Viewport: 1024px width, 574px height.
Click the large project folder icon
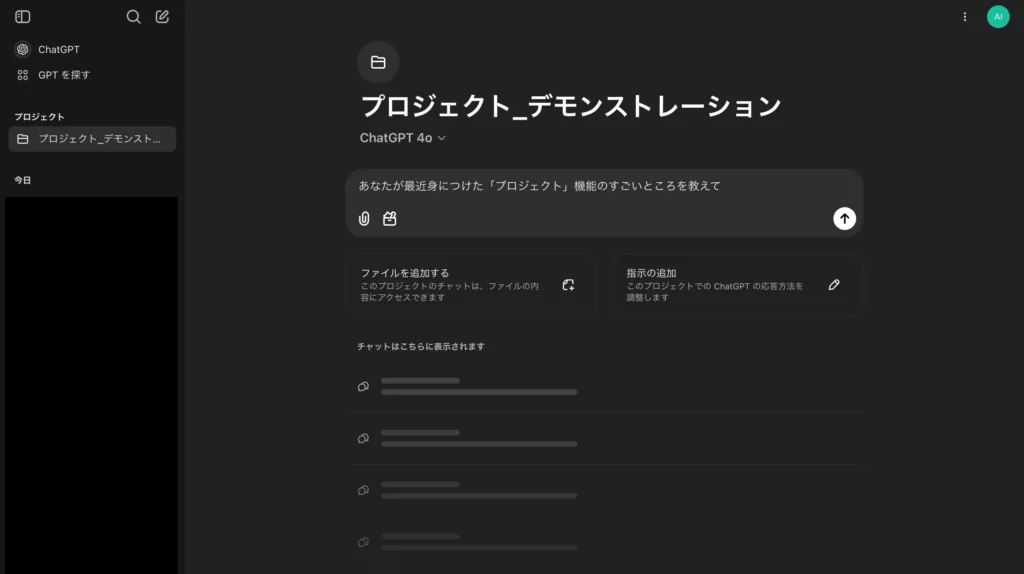tap(378, 62)
